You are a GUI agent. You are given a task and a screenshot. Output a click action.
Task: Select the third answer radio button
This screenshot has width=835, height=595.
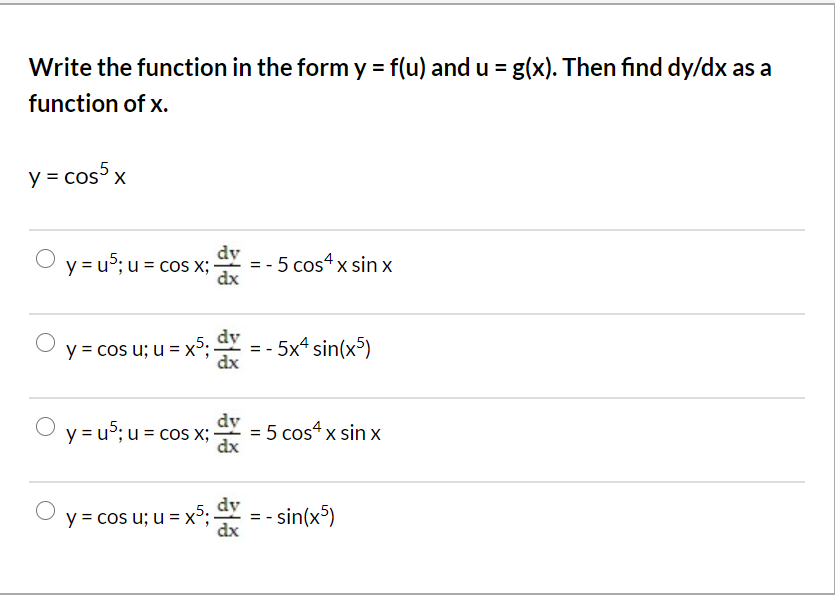click(45, 425)
